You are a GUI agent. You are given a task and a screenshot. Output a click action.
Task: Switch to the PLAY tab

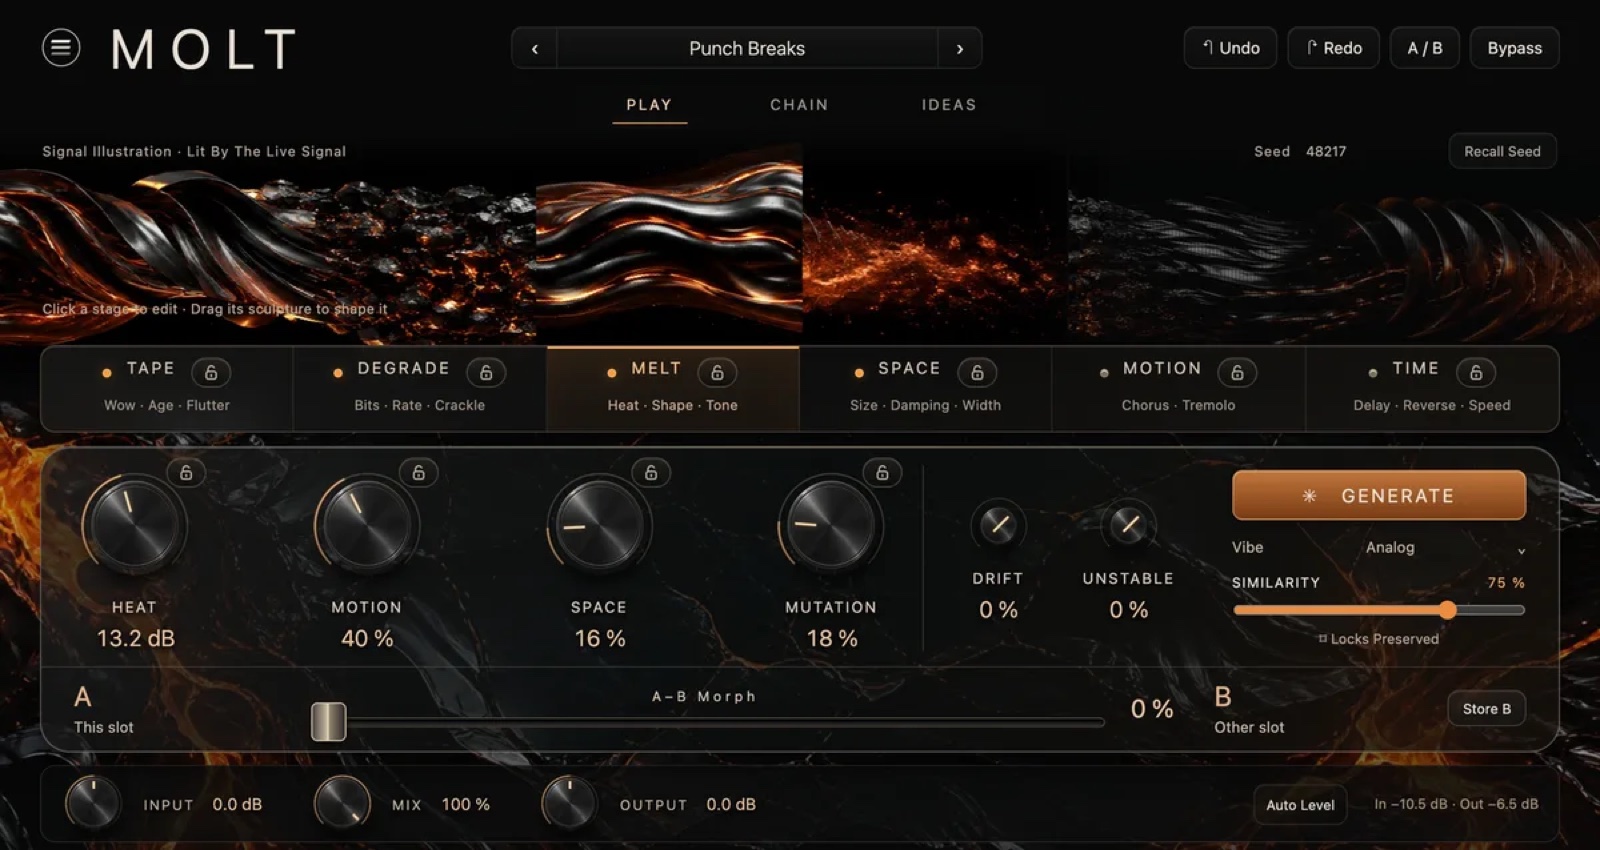pos(649,105)
